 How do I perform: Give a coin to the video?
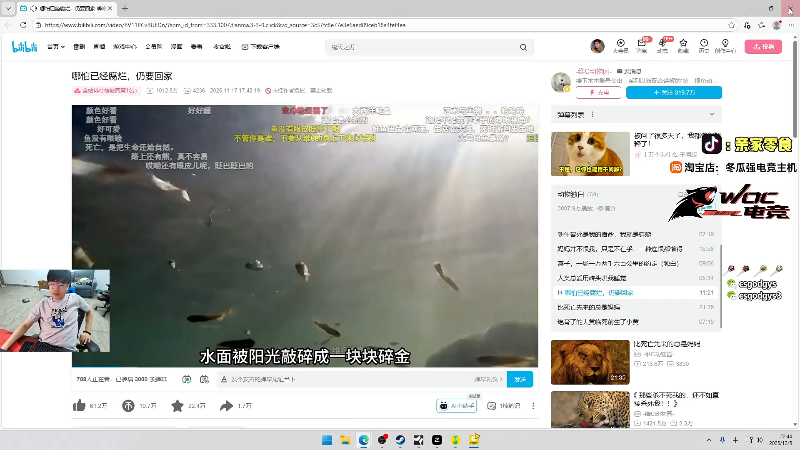point(128,406)
